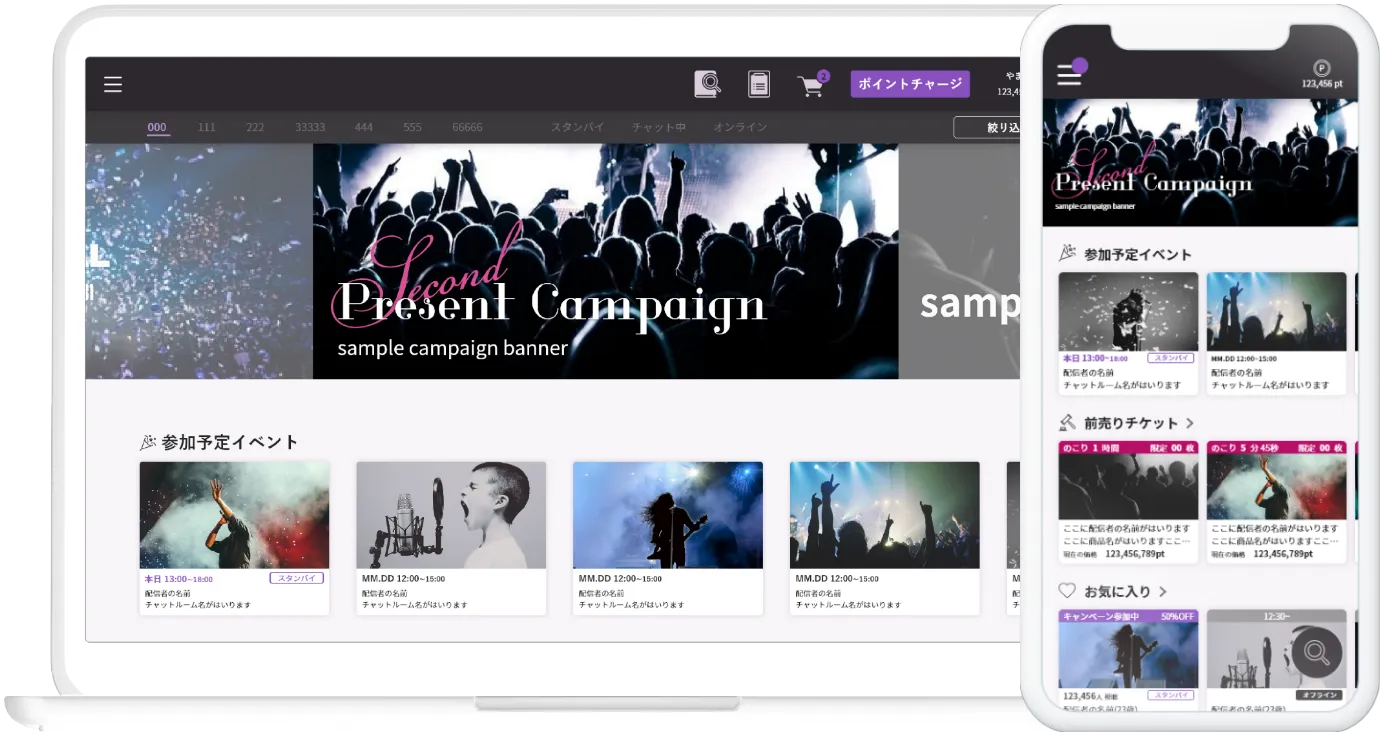Open the Present Campaign banner on laptop
The image size is (1384, 736).
605,261
